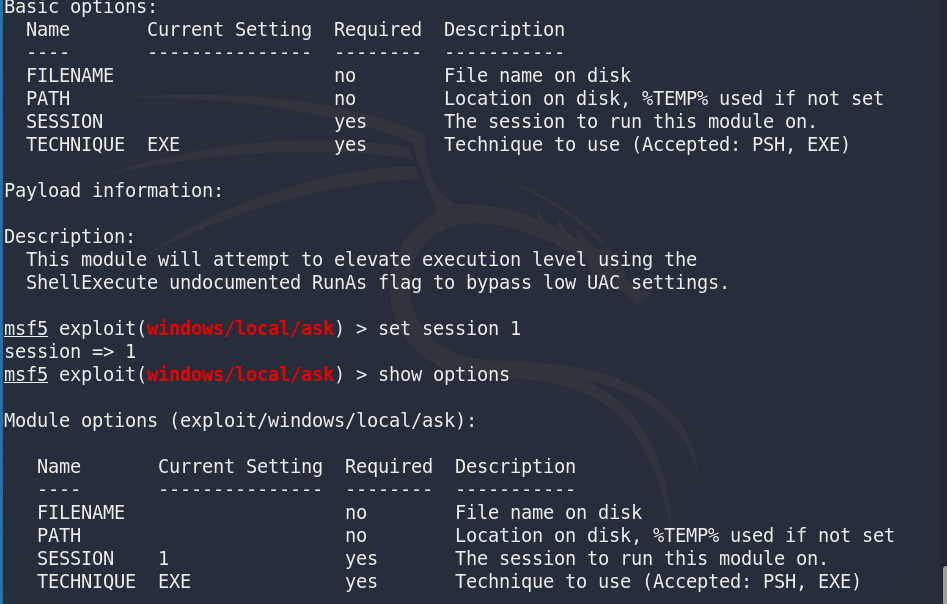Click '(Accepted: PSH, EXE)' in Basic options table
Screen dimensions: 947x604
tap(740, 144)
